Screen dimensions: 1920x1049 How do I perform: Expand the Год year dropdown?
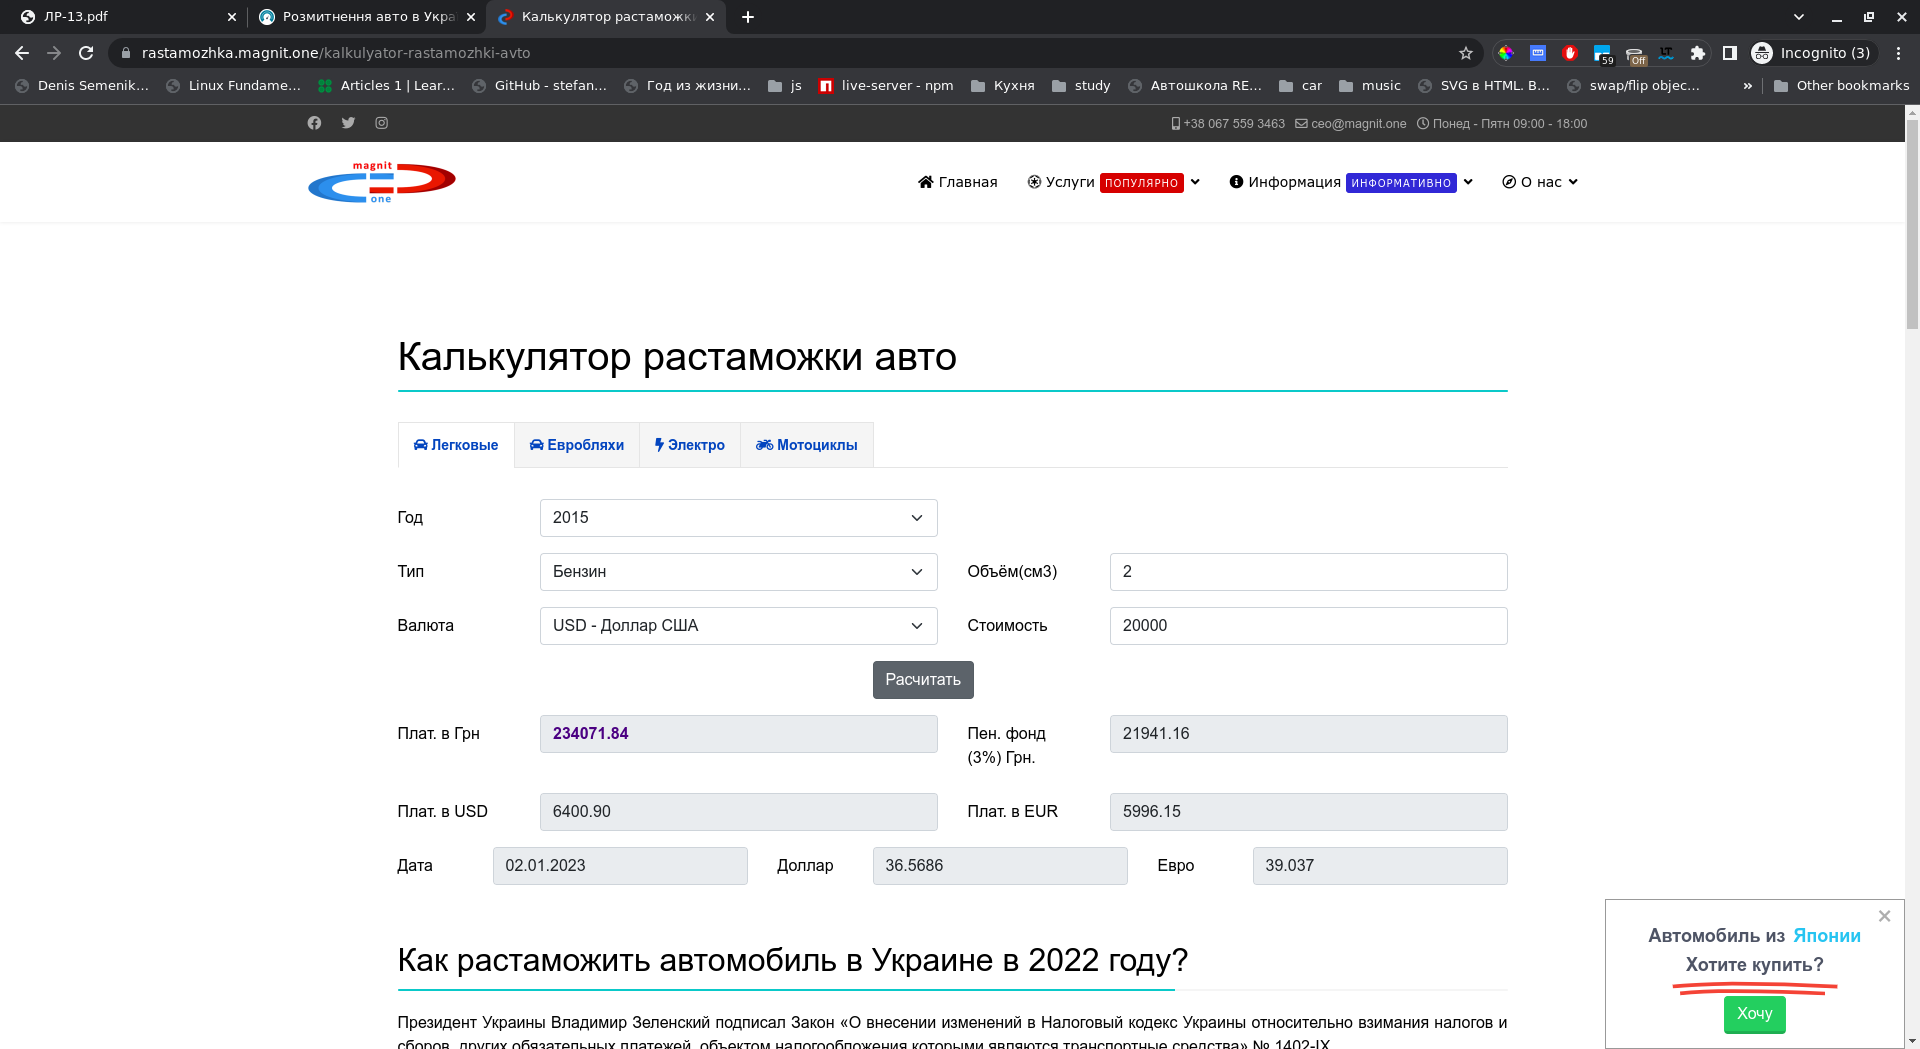point(738,518)
